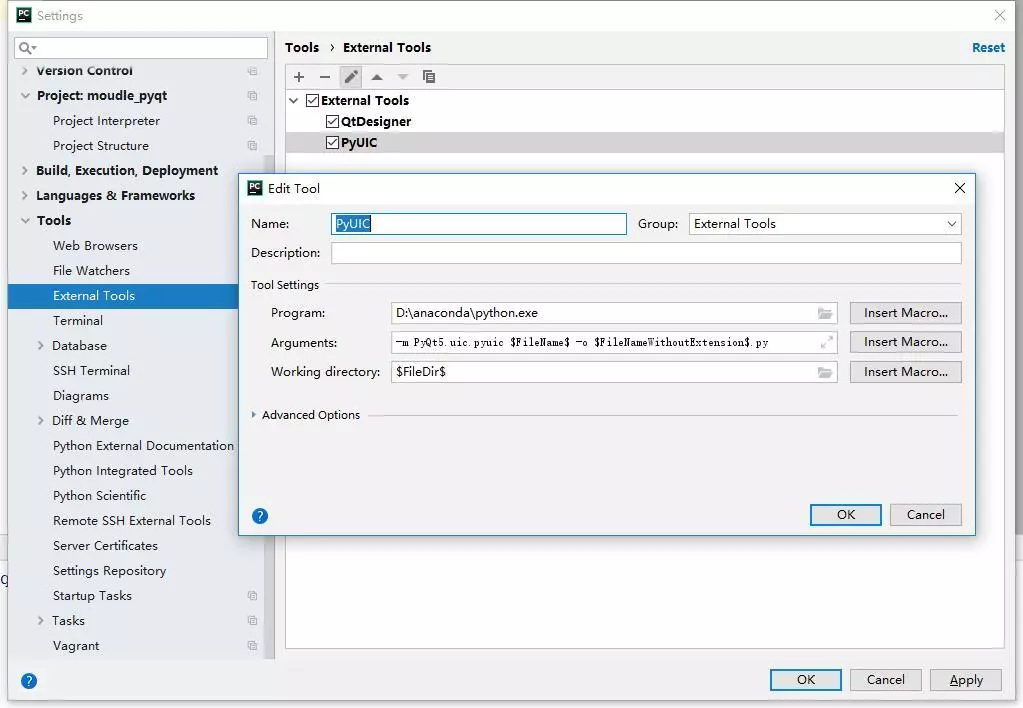Open the Group dropdown in Edit Tool

tap(951, 223)
